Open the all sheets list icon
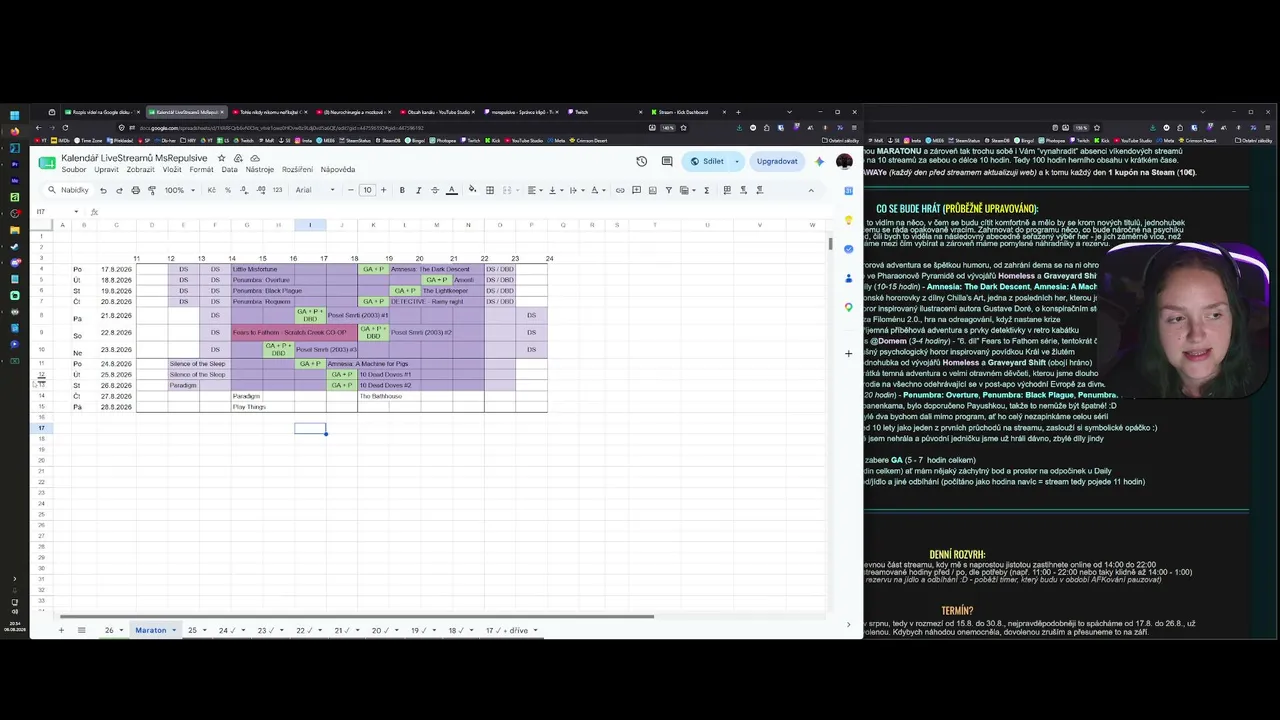The height and width of the screenshot is (720, 1280). (82, 631)
